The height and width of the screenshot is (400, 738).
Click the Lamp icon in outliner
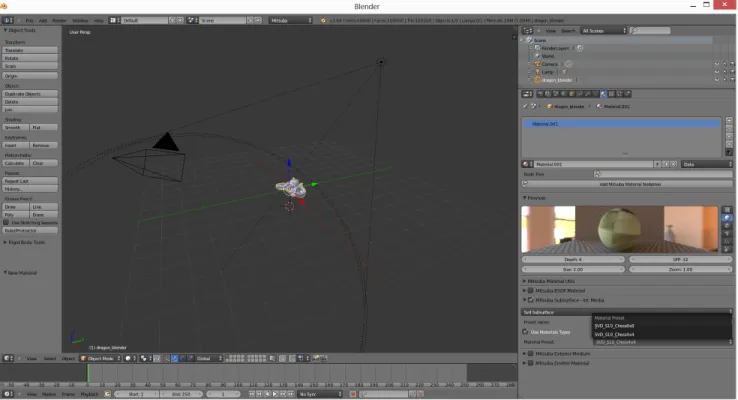pos(537,72)
